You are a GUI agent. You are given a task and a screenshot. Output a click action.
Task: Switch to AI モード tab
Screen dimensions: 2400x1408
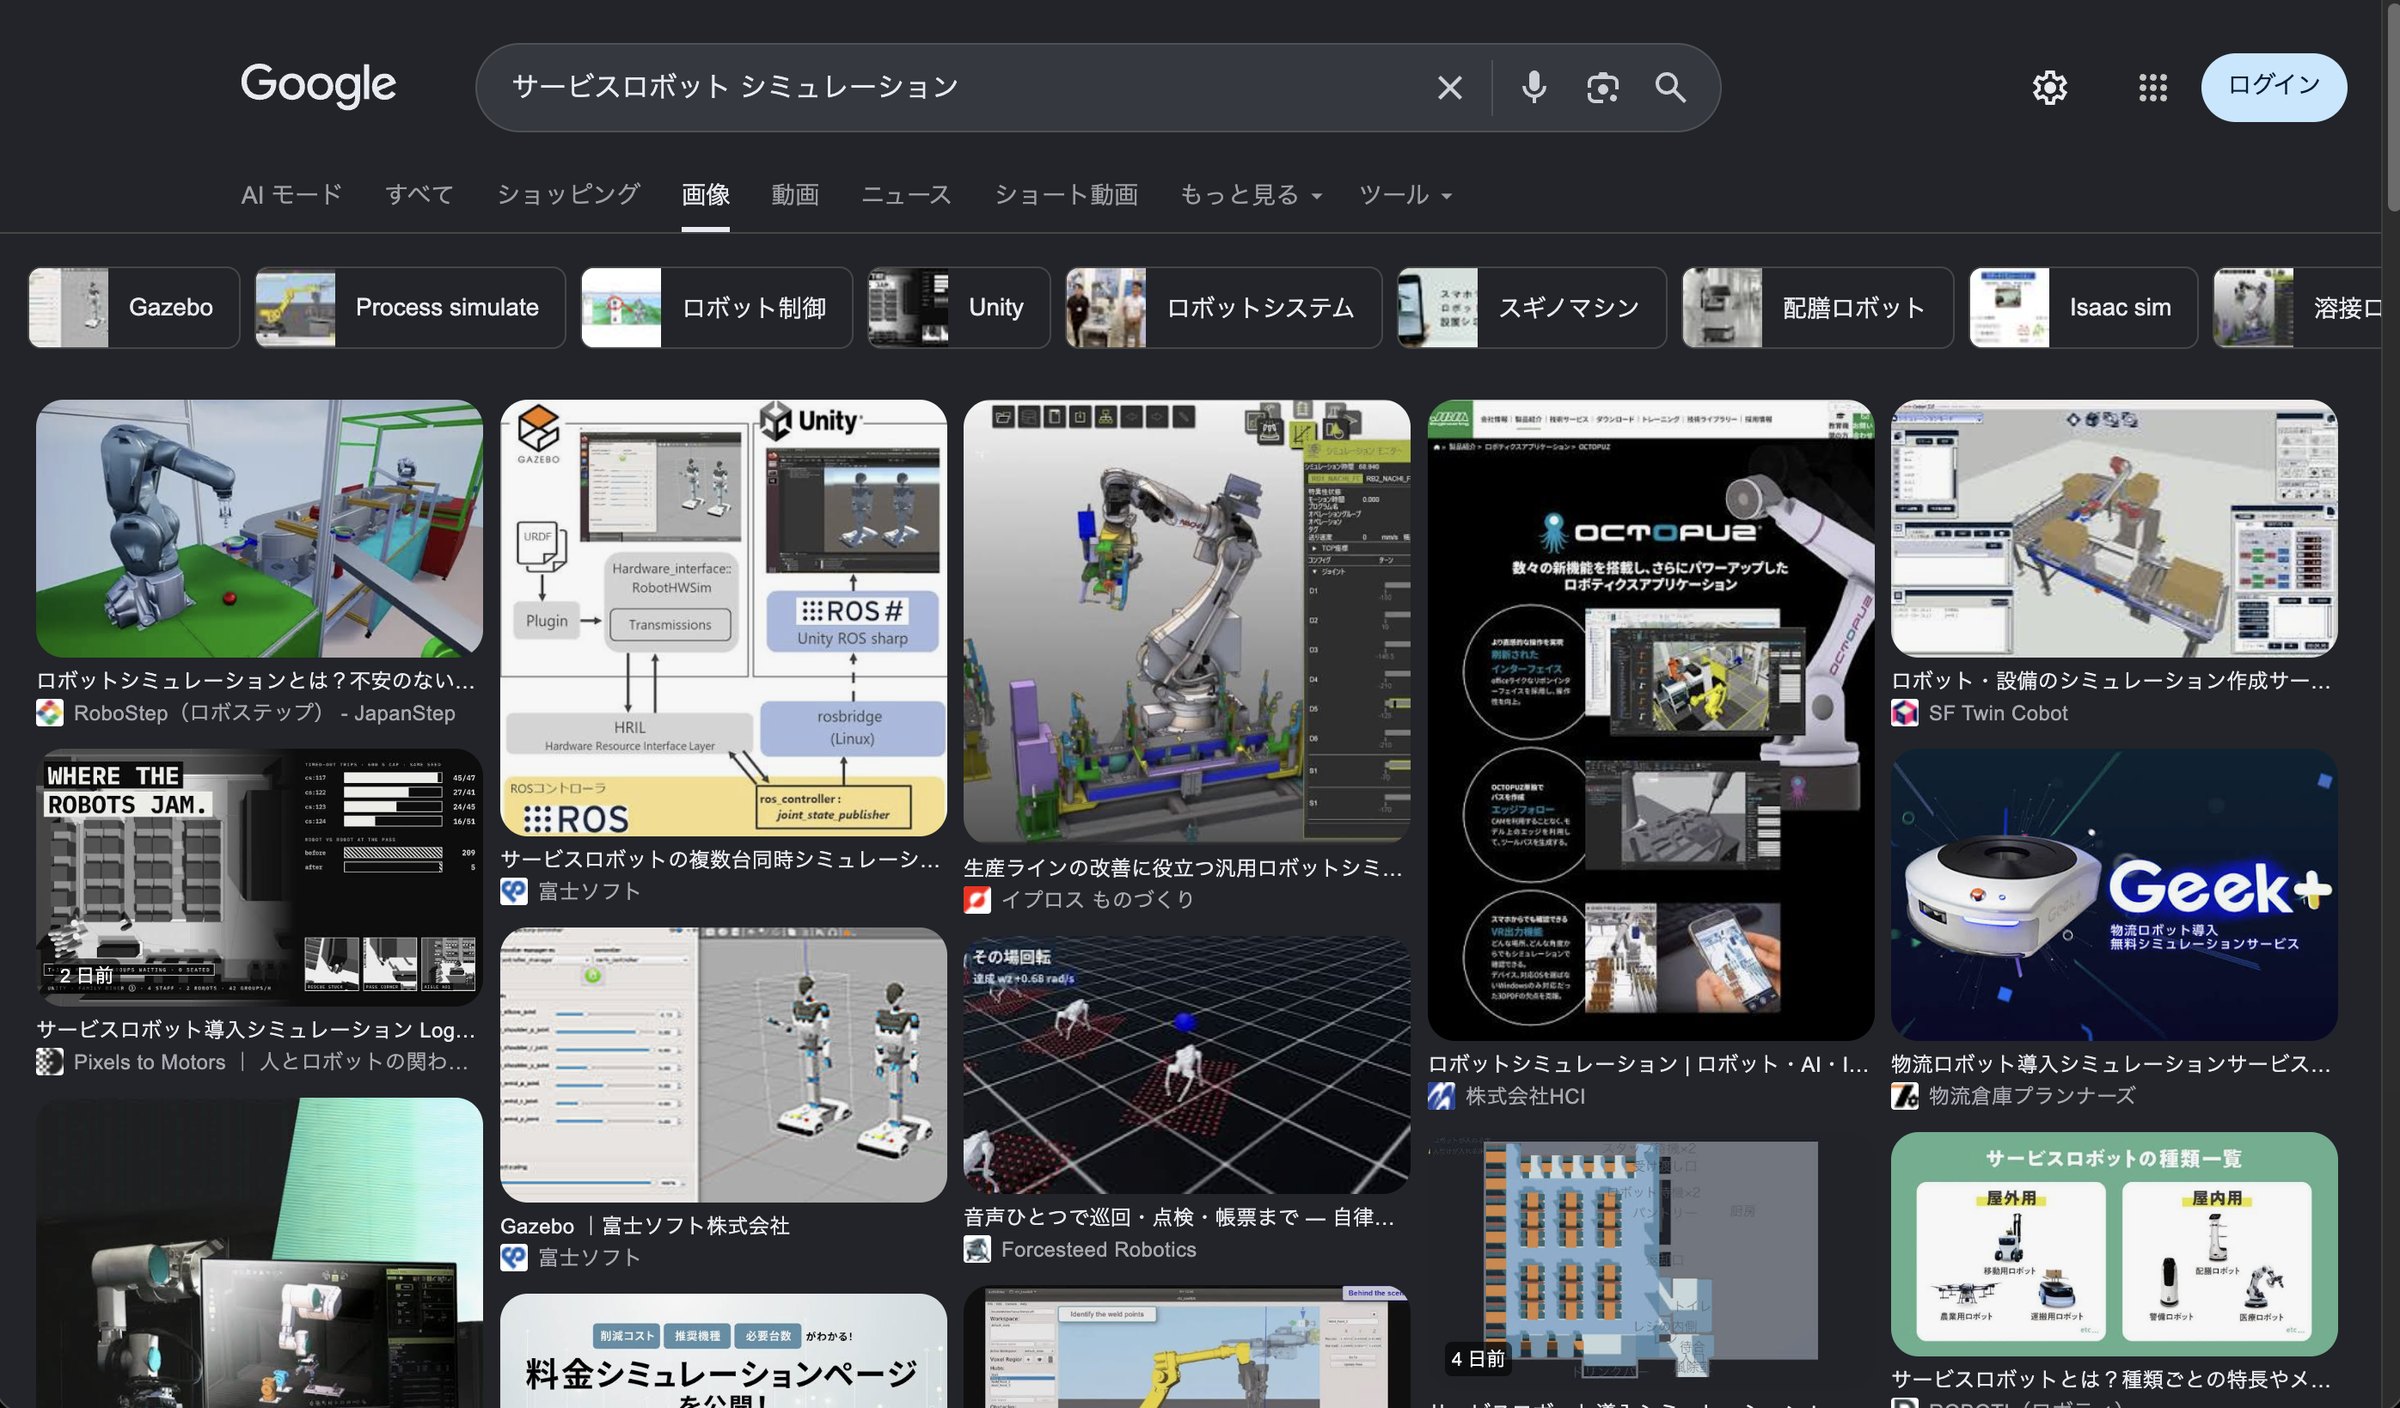coord(291,194)
